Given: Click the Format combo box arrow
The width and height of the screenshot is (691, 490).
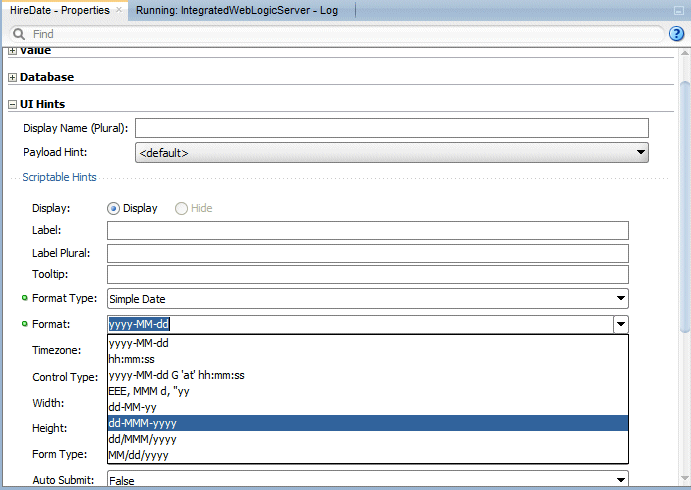Looking at the screenshot, I should (621, 324).
